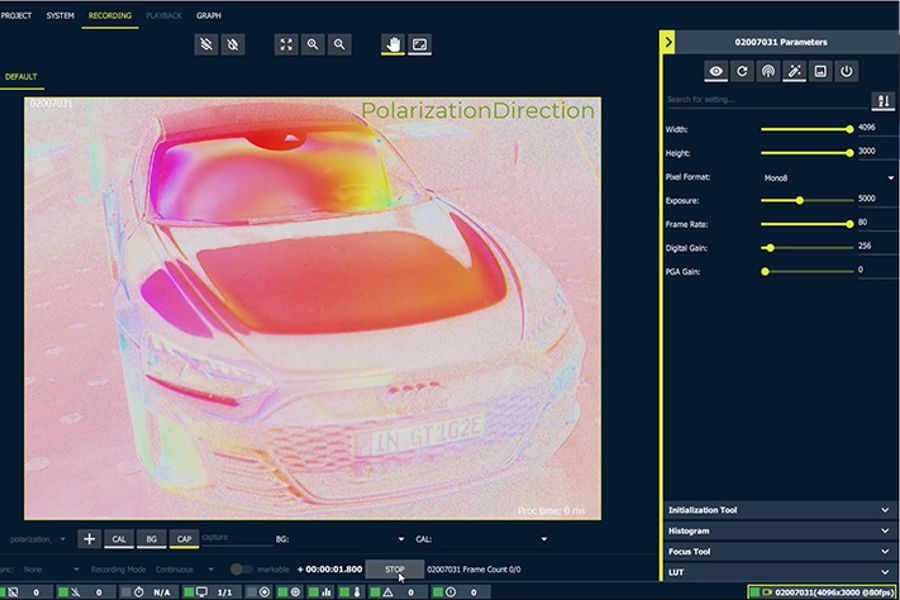Click the broadcast antenna icon
The width and height of the screenshot is (900, 600).
click(768, 71)
